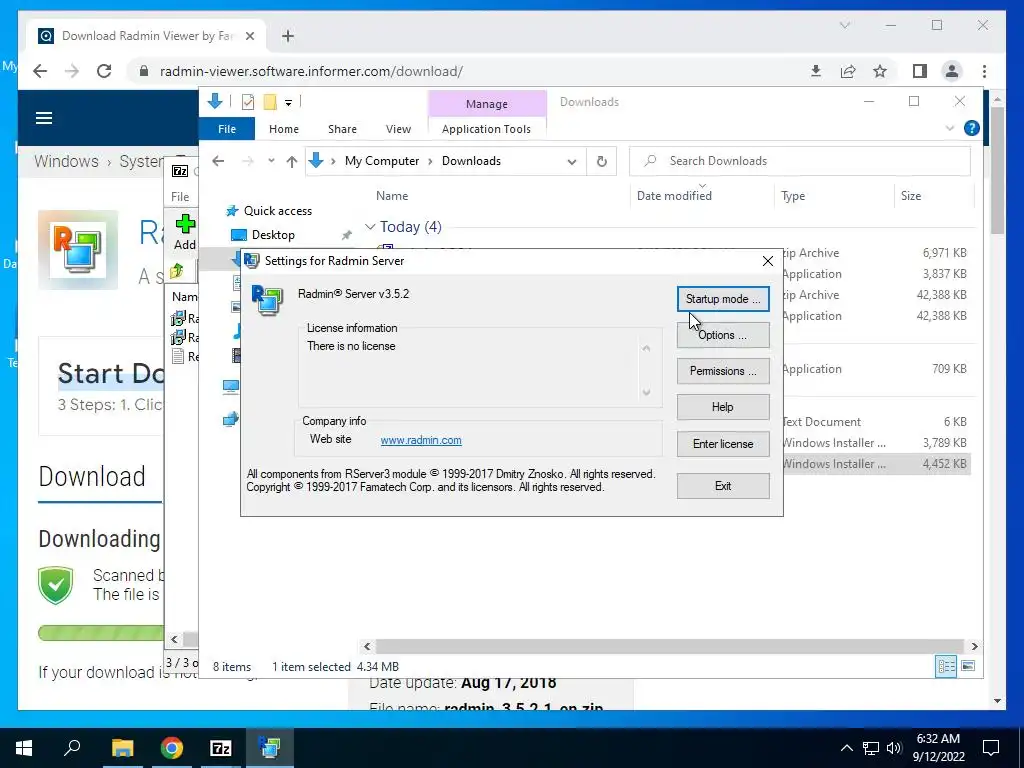This screenshot has height=768, width=1024.
Task: Open Chrome profile avatar
Action: (952, 71)
